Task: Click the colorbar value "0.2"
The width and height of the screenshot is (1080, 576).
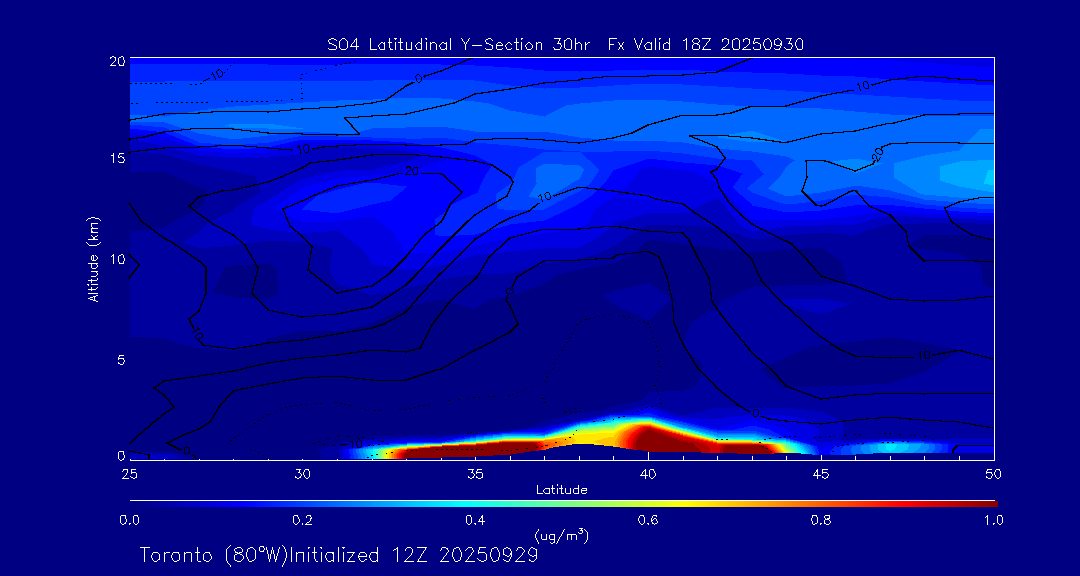Action: pos(302,520)
